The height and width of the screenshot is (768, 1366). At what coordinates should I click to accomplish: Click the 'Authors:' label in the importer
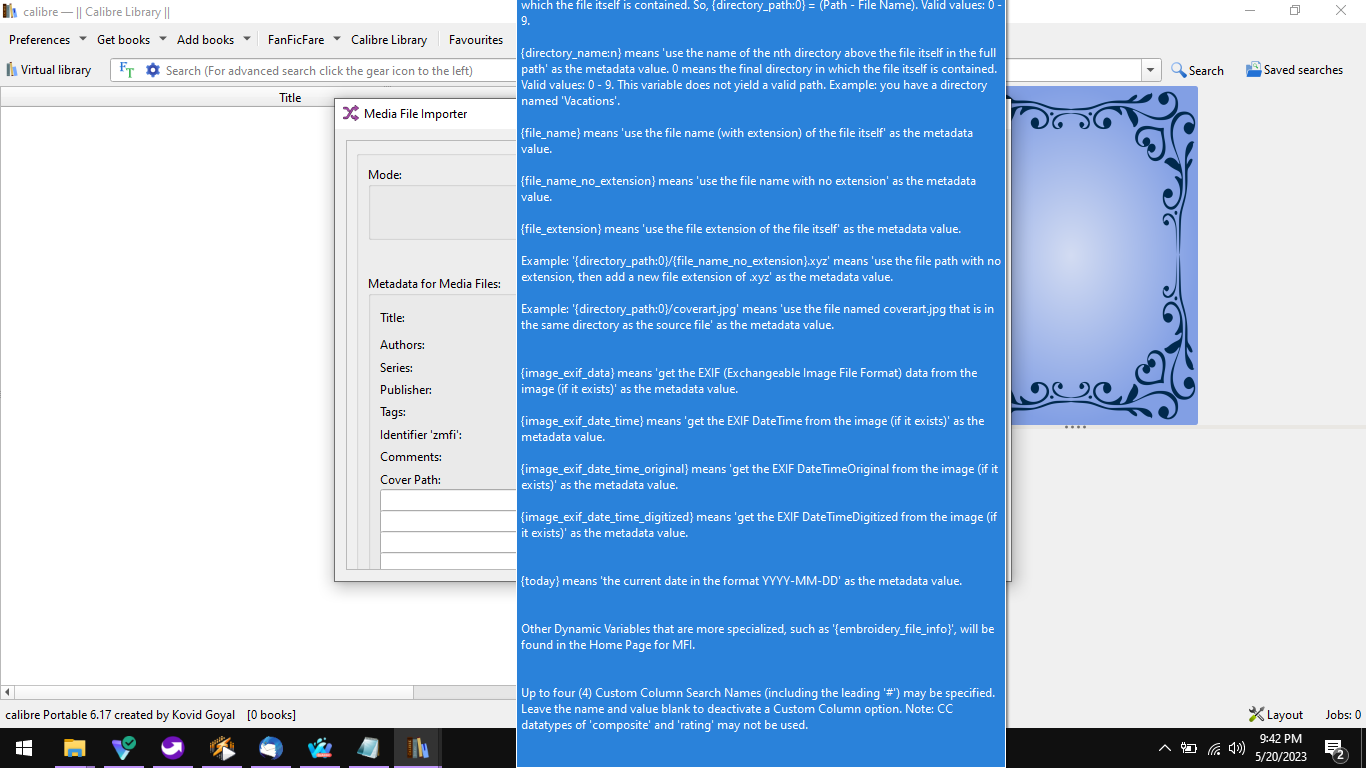pos(402,345)
